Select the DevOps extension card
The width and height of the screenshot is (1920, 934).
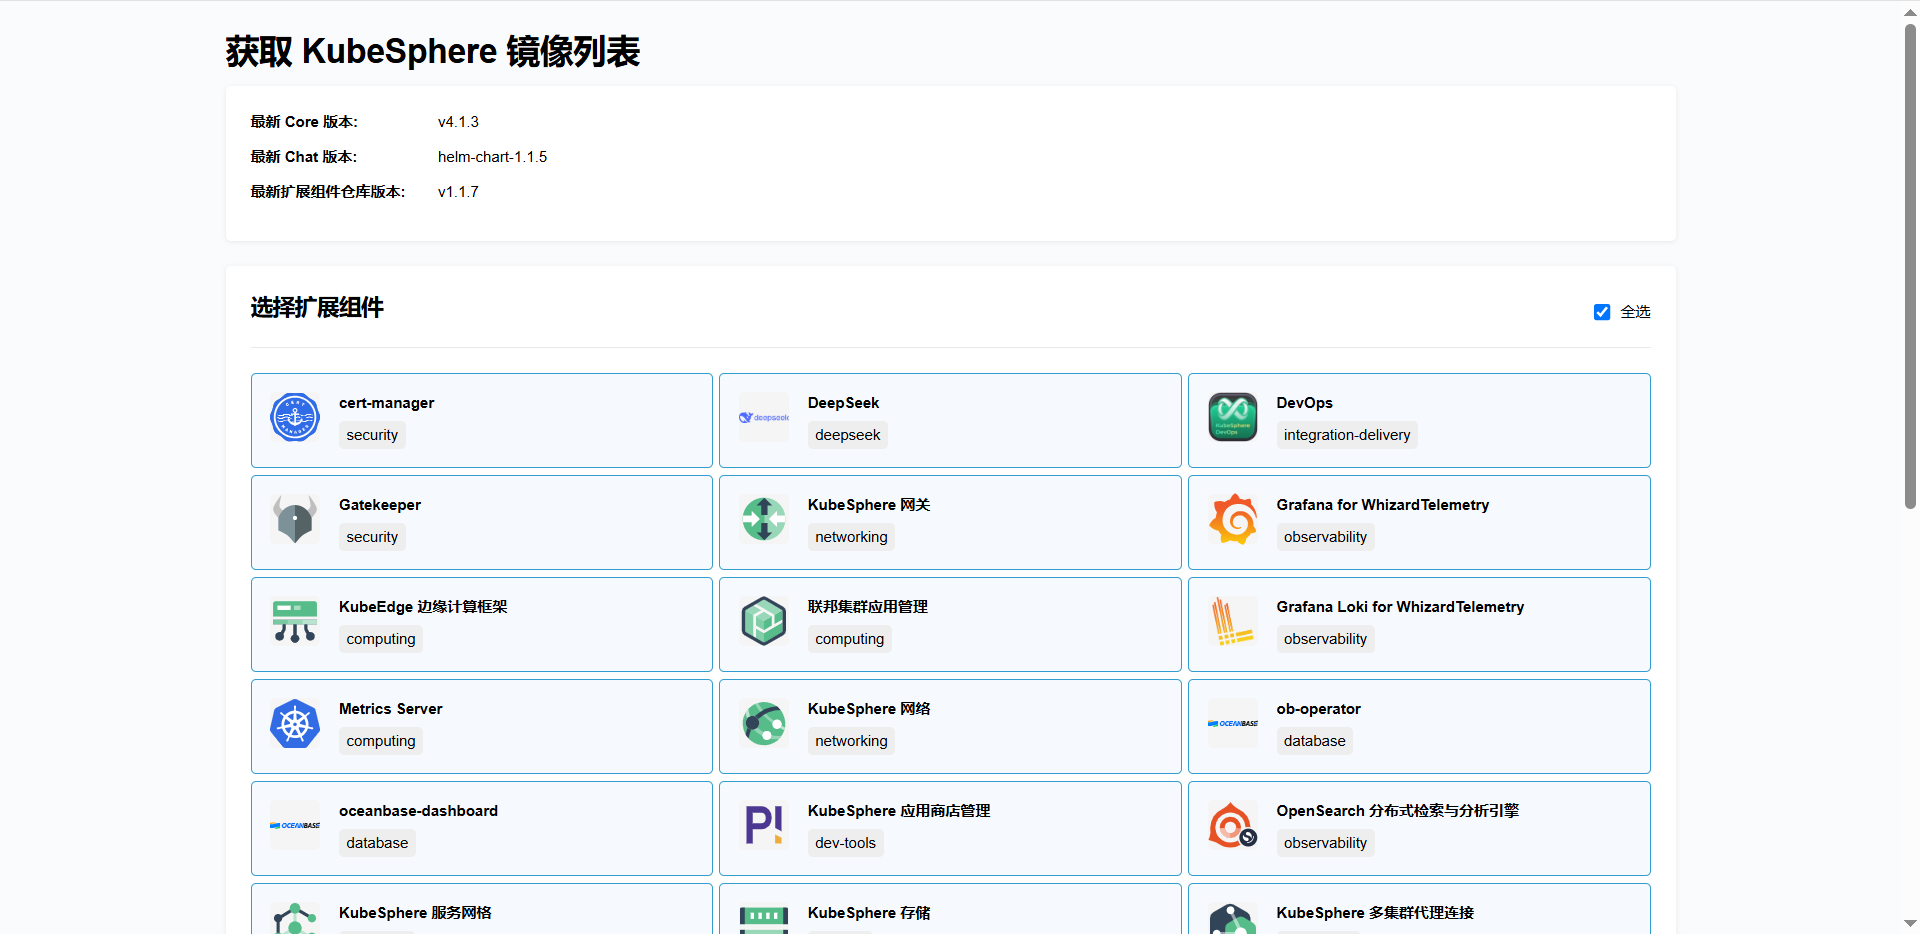tap(1419, 420)
